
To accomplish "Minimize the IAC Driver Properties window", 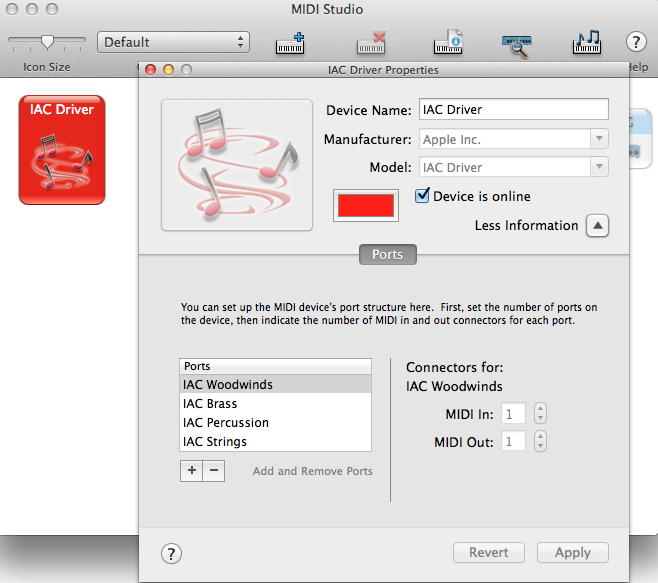I will coord(168,69).
